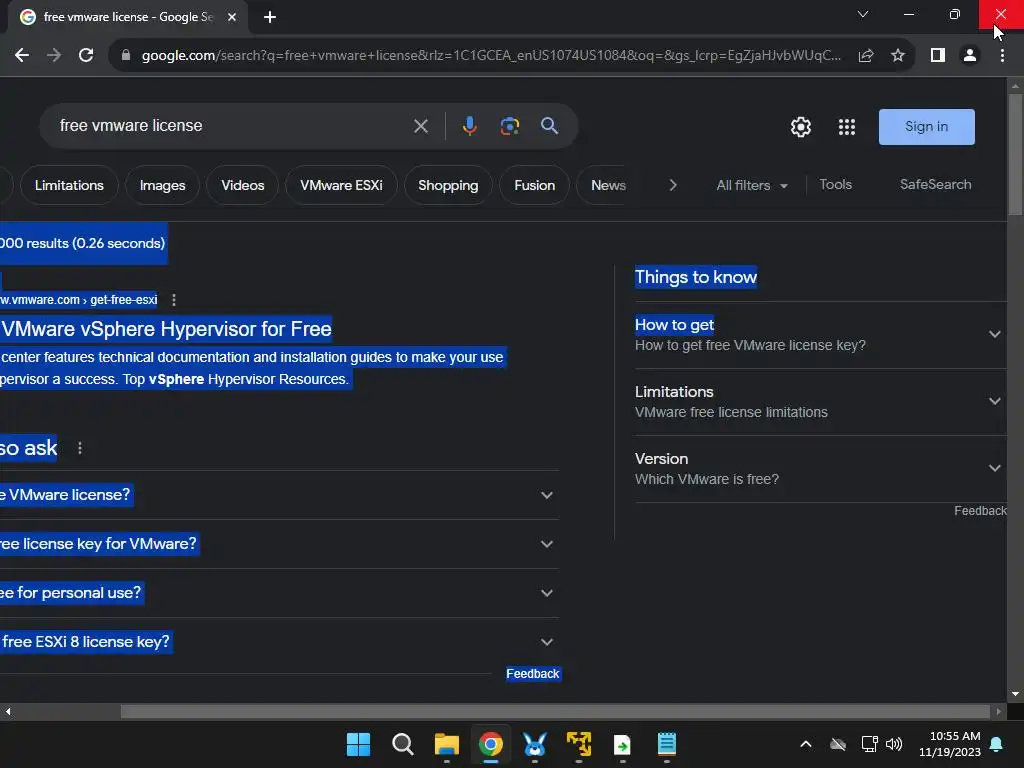Open the Windows Start menu
The height and width of the screenshot is (768, 1024).
358,744
